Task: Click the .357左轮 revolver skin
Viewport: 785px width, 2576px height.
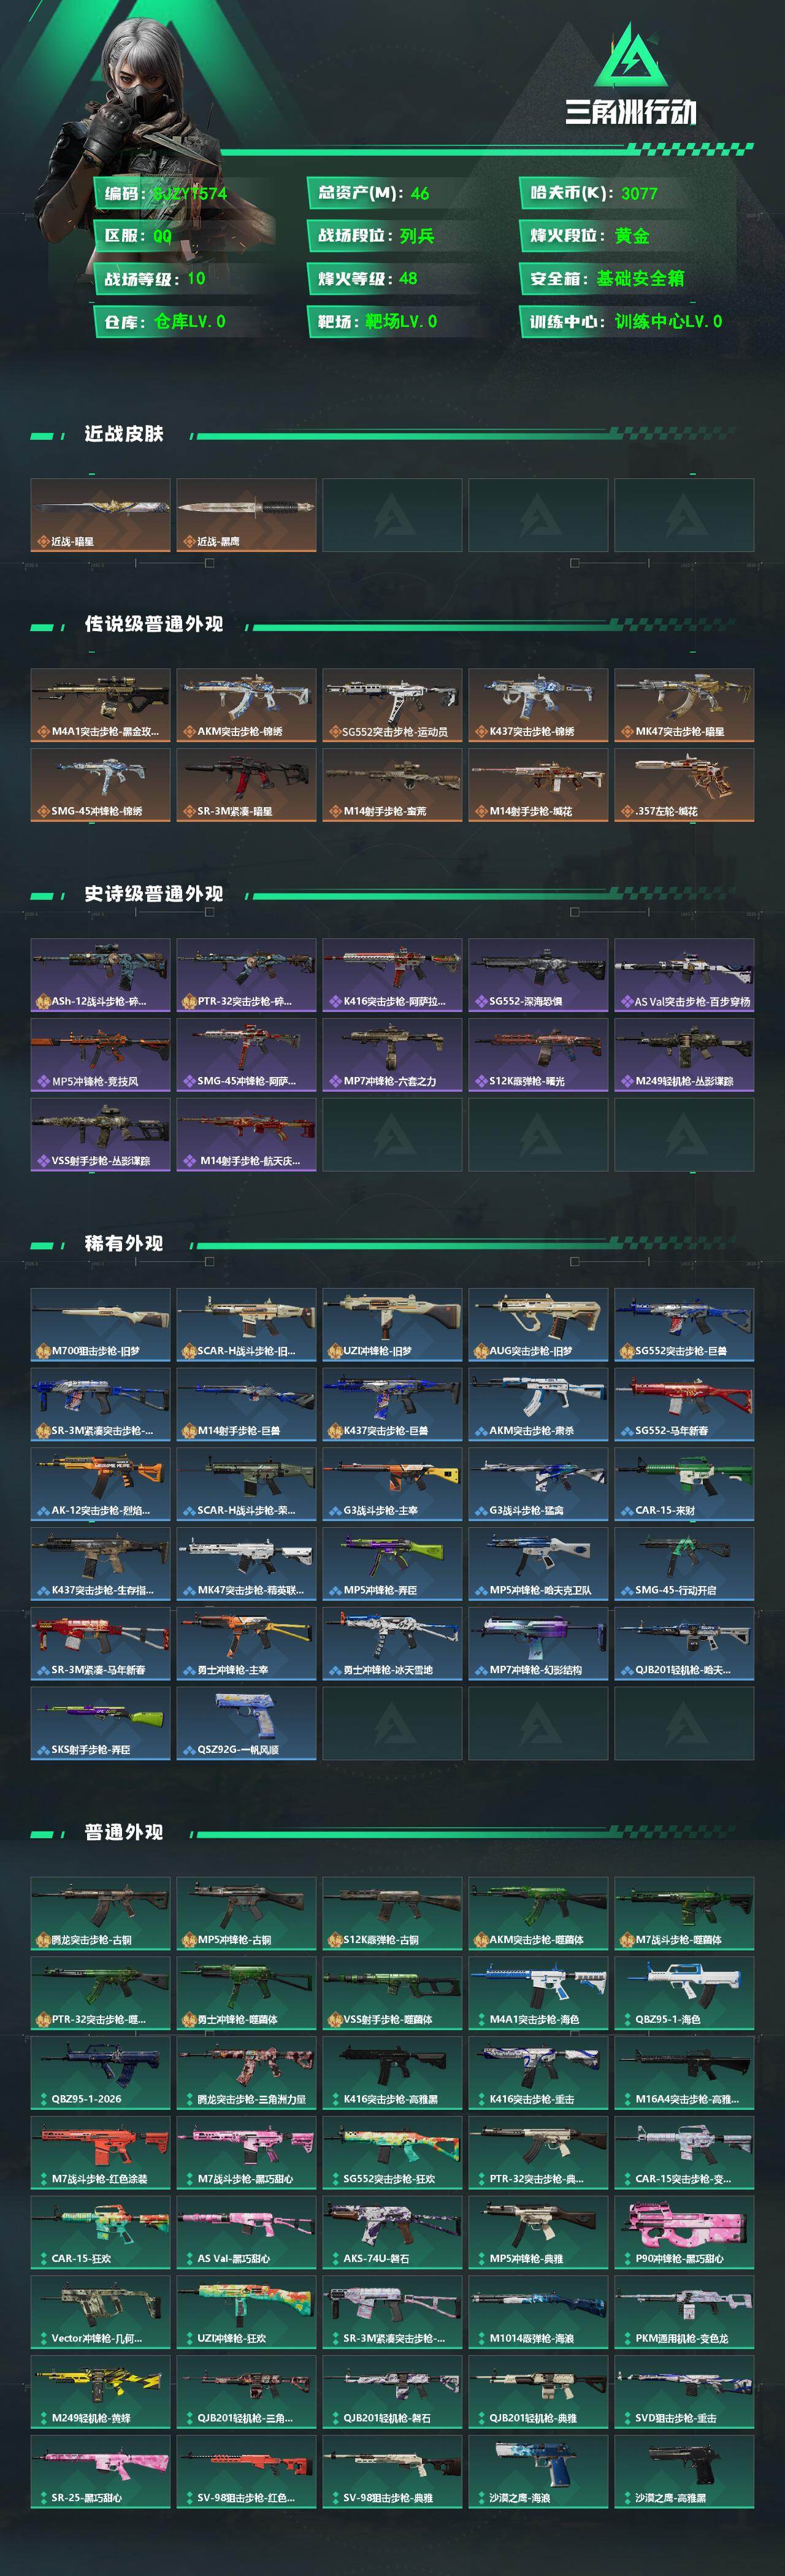Action: [x=684, y=785]
